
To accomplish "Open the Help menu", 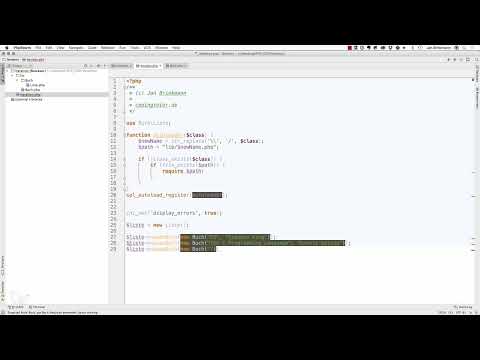I will [176, 48].
